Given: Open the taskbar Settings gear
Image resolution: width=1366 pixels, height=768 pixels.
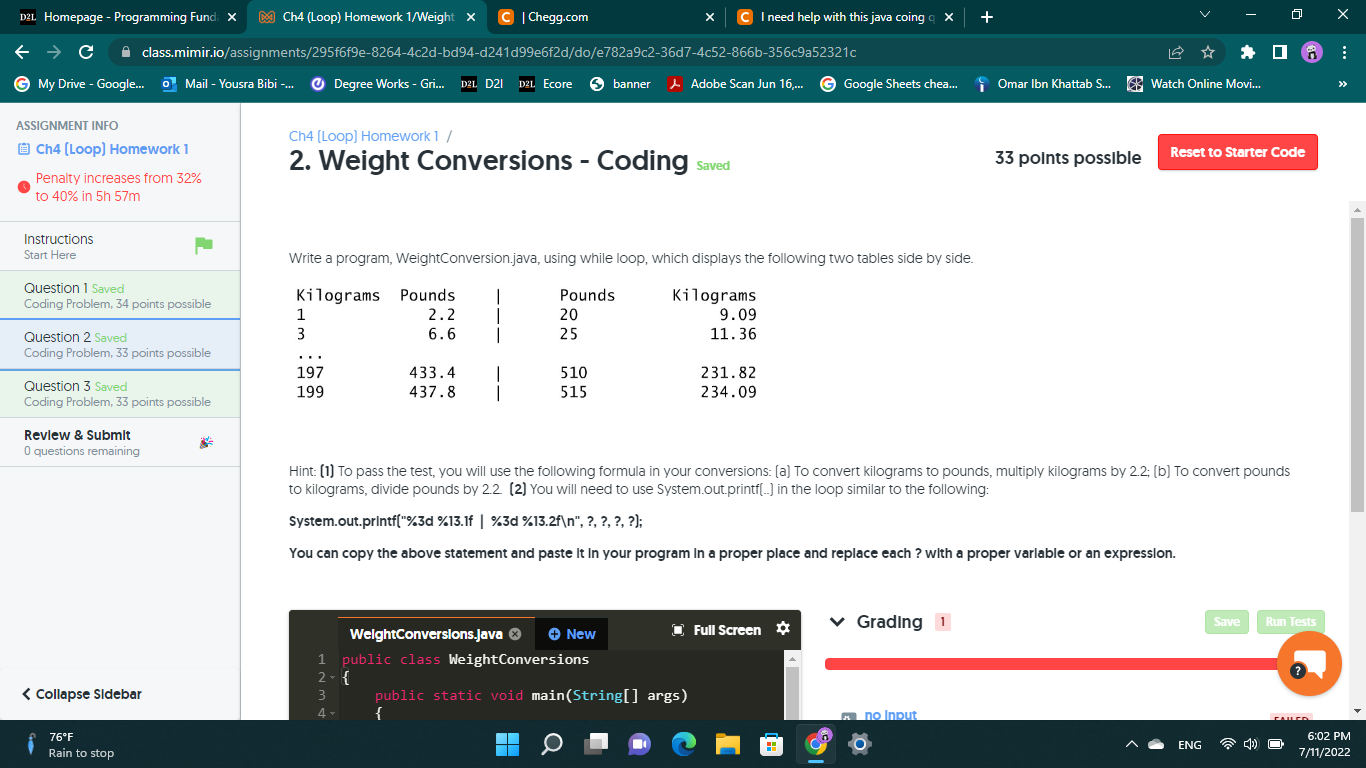Looking at the screenshot, I should click(x=858, y=744).
